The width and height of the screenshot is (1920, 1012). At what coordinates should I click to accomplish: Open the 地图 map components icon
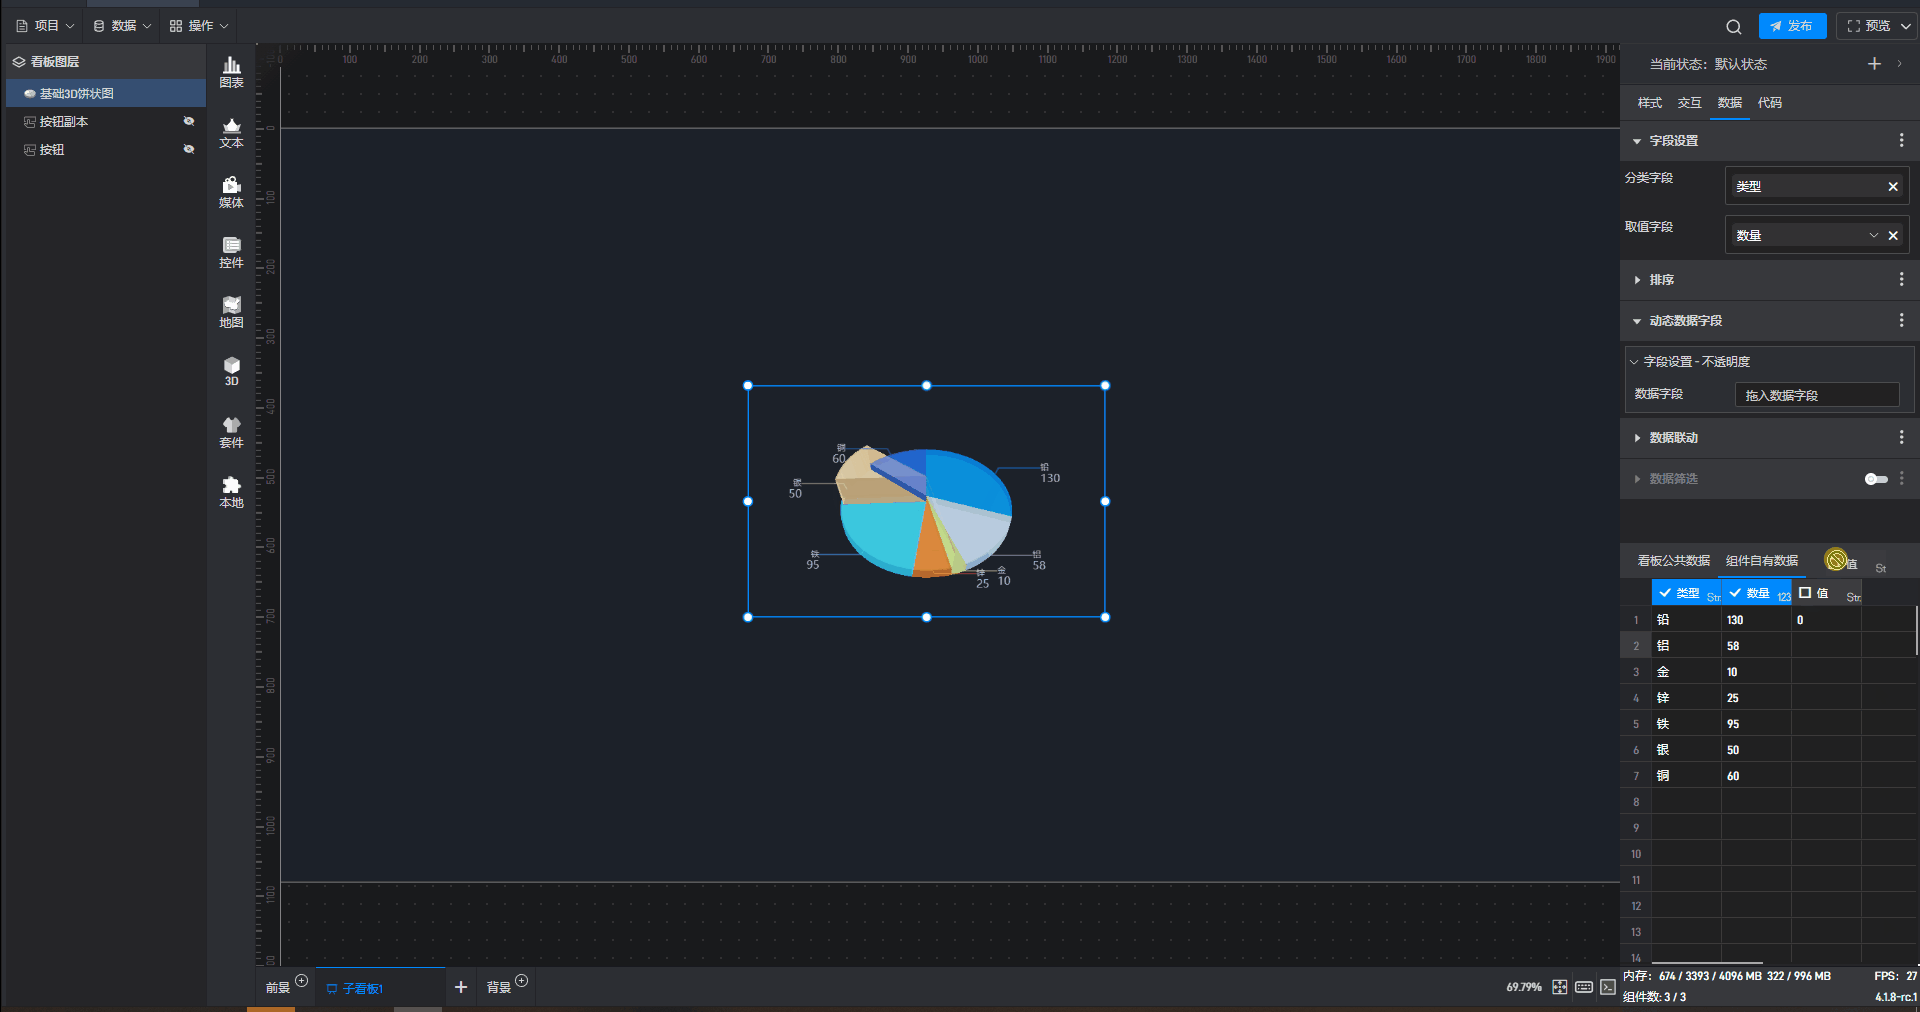231,311
